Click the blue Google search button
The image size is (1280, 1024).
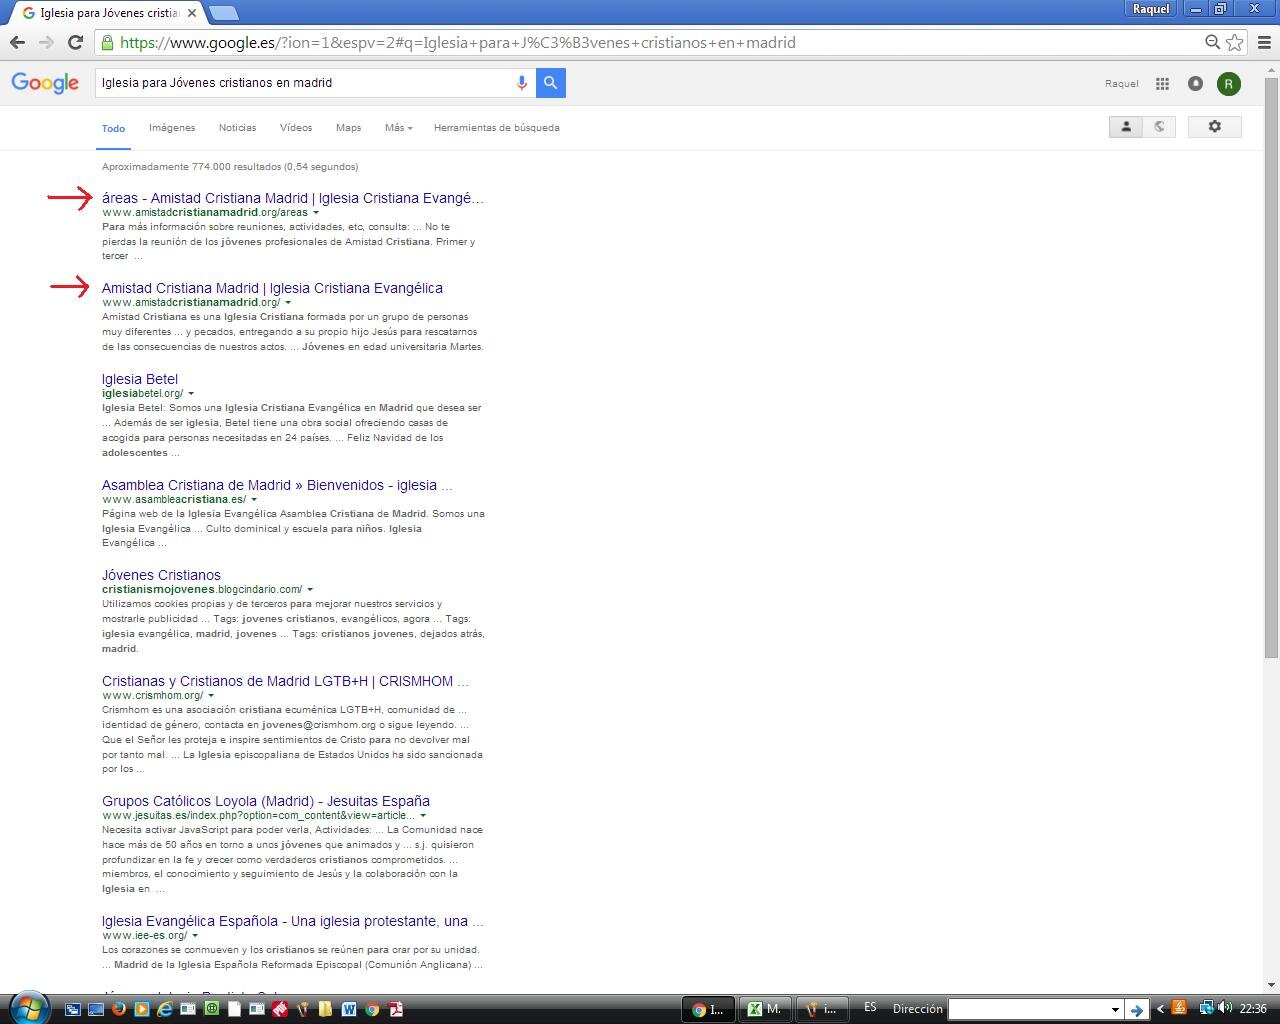(551, 83)
